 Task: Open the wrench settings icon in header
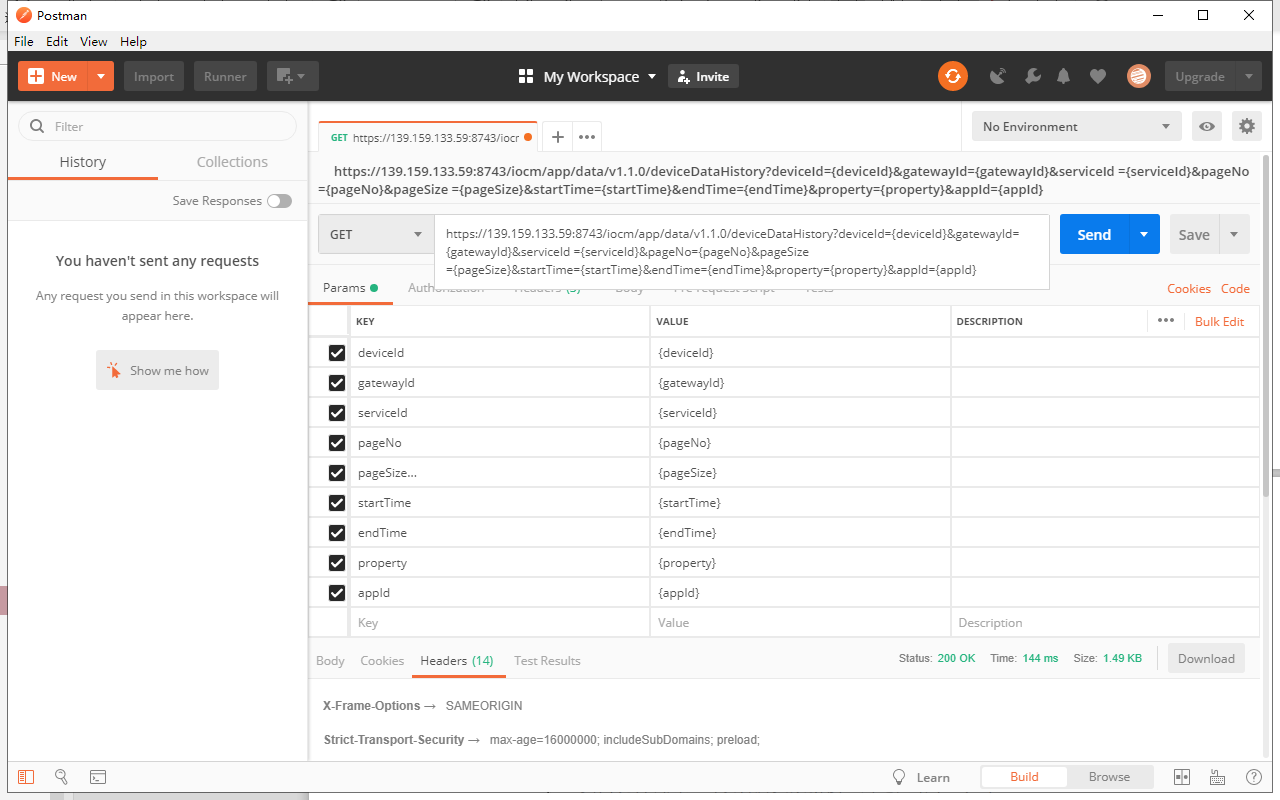(1033, 76)
